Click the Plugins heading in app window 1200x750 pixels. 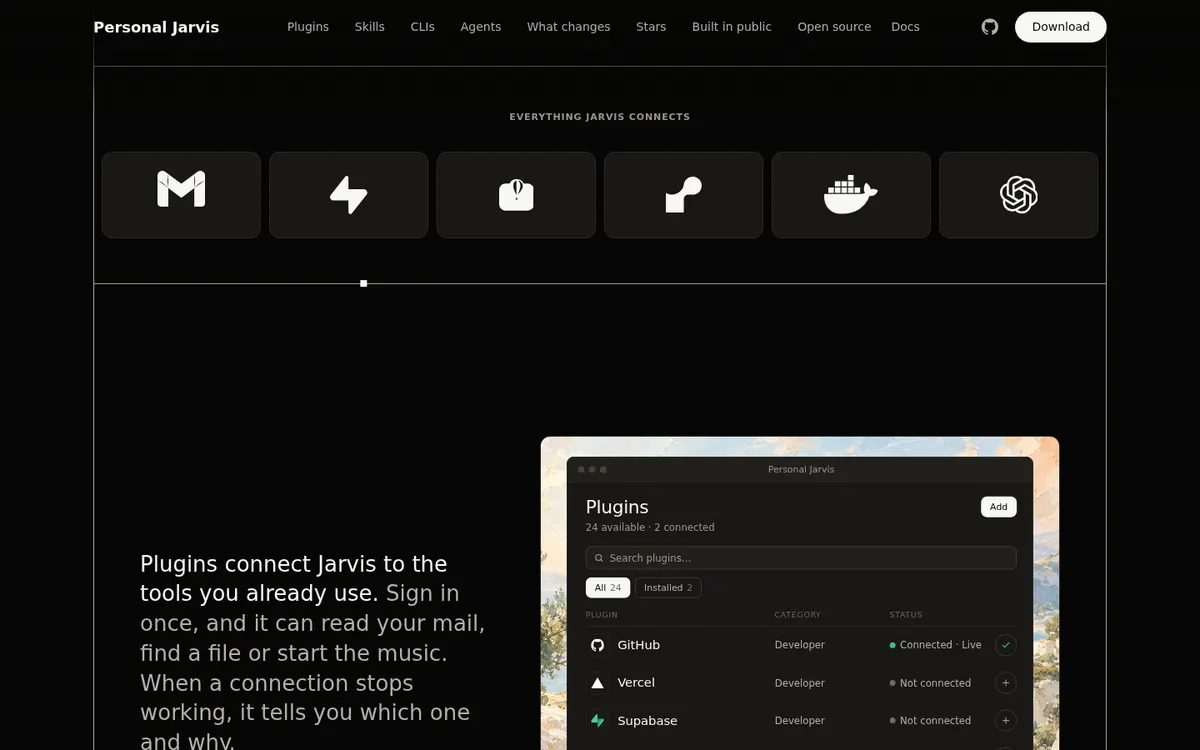pos(617,507)
